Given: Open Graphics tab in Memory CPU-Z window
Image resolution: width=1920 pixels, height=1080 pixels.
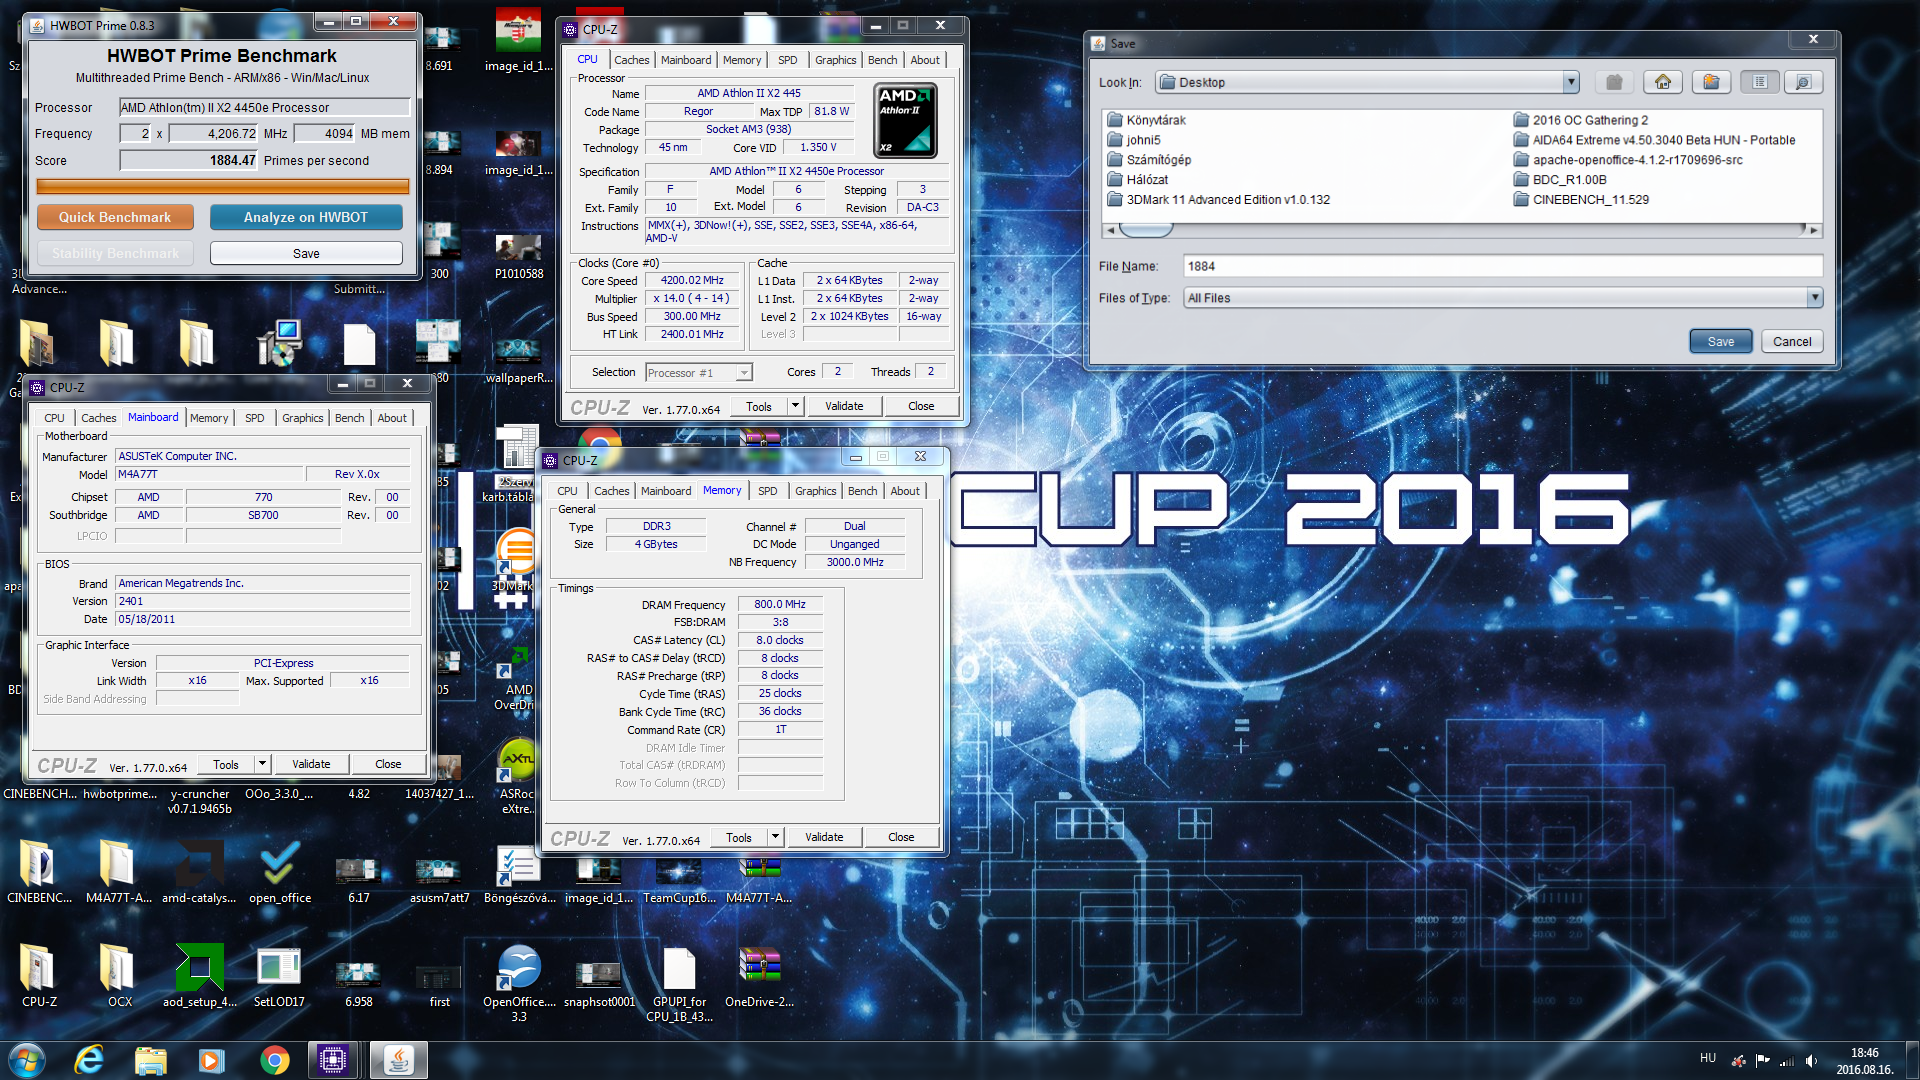Looking at the screenshot, I should point(815,491).
